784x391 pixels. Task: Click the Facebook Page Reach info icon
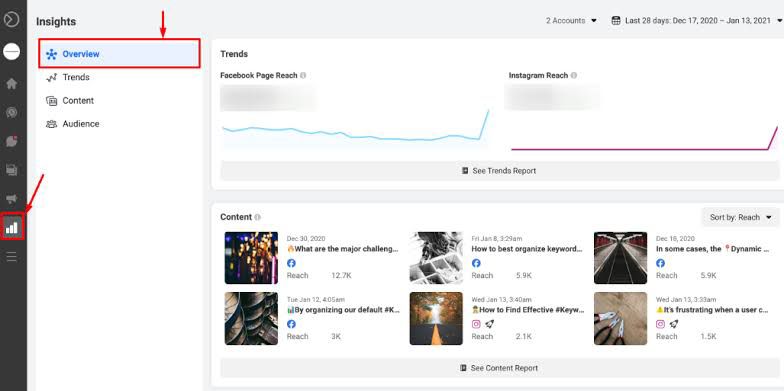coord(303,76)
